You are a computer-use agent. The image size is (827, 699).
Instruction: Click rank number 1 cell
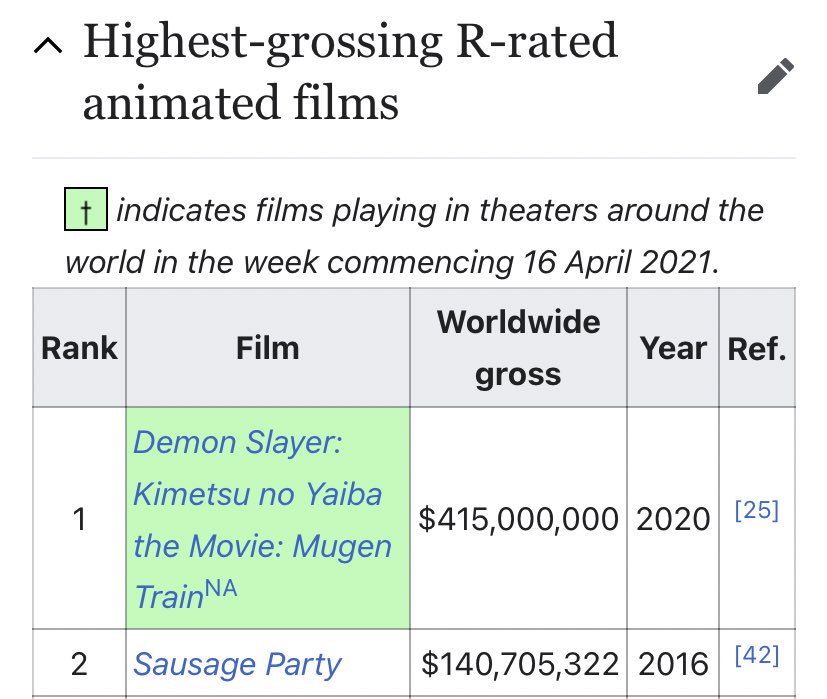click(x=78, y=519)
